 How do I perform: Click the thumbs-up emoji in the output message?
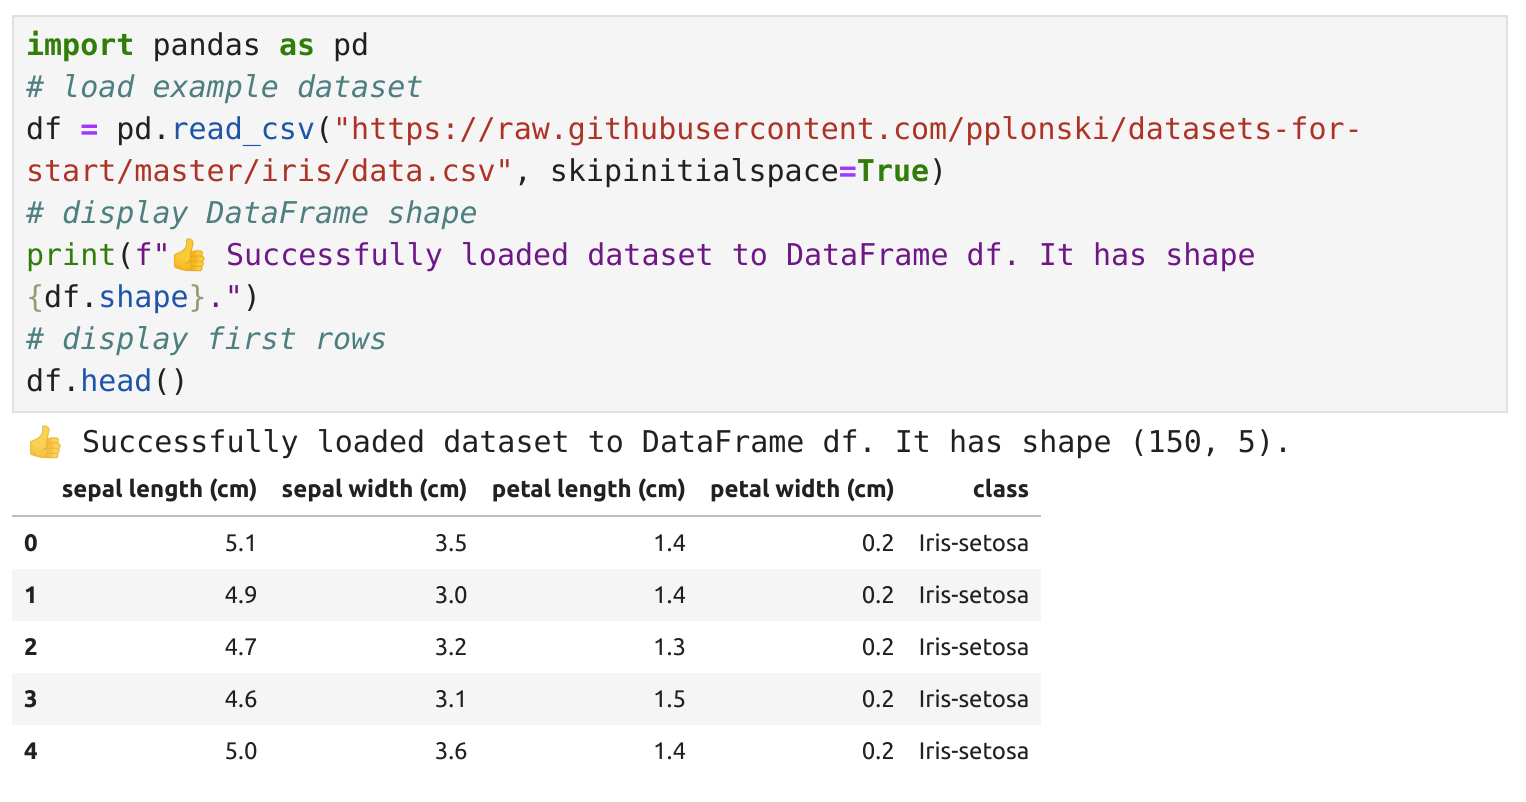(x=45, y=442)
